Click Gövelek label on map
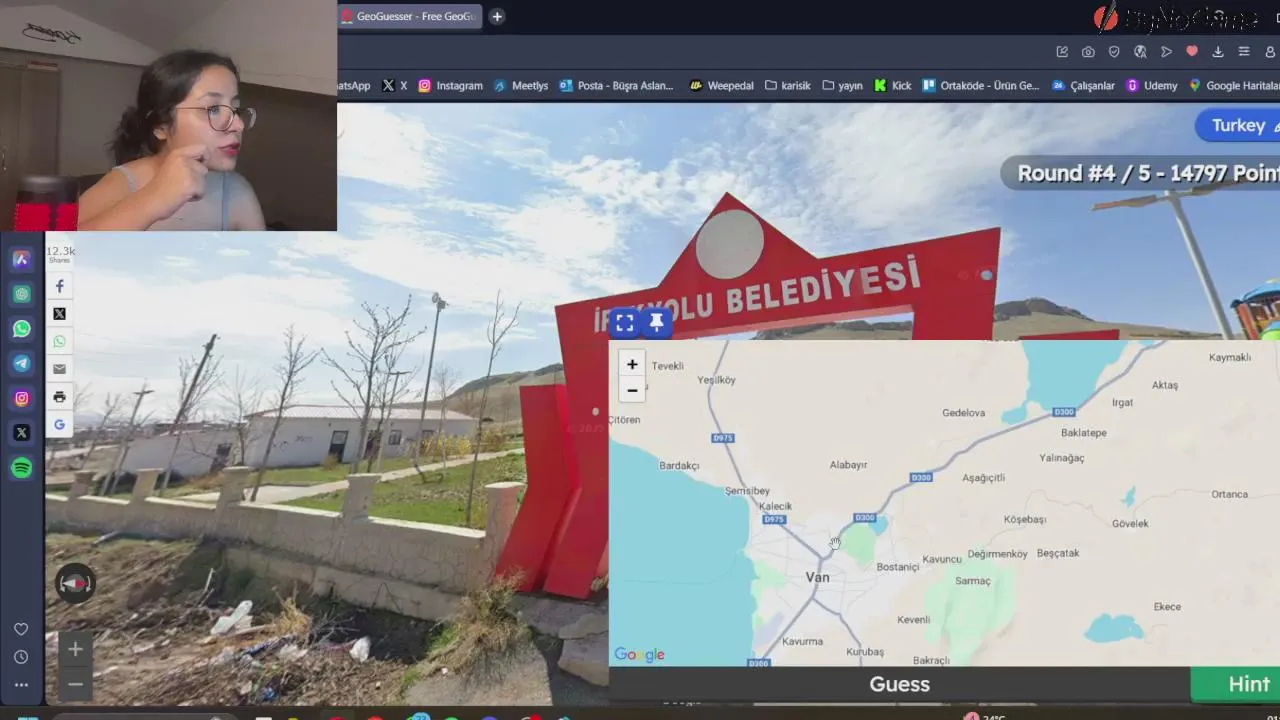 coord(1130,524)
